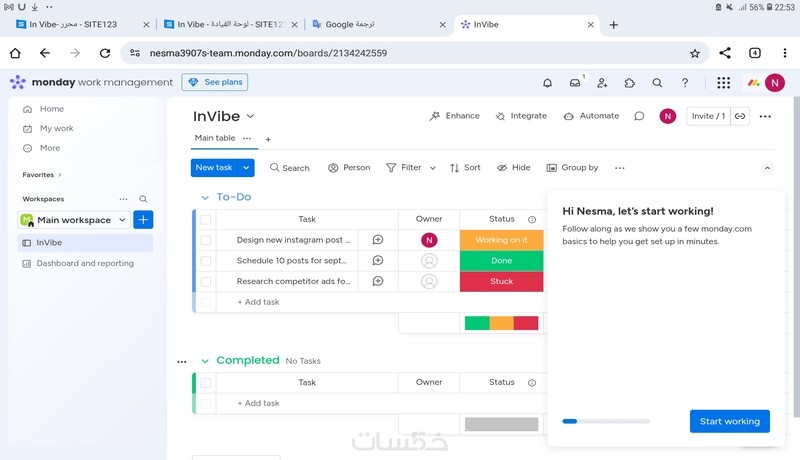Search the workspaces with the magnifier icon
This screenshot has width=800, height=460.
tap(143, 199)
